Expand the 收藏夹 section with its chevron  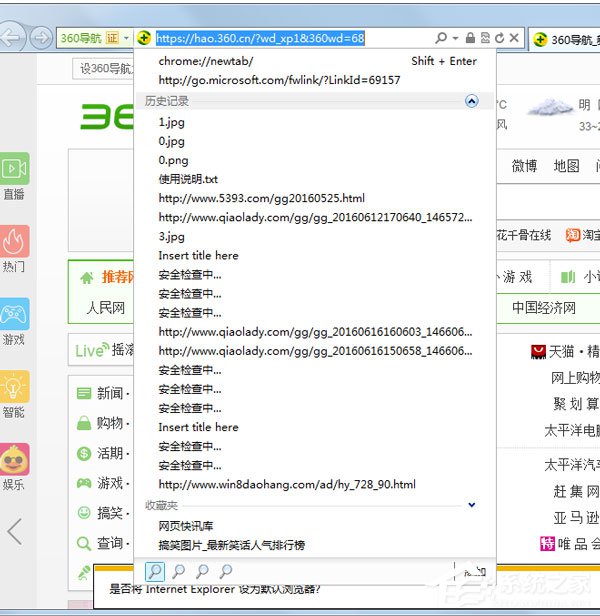[x=472, y=505]
